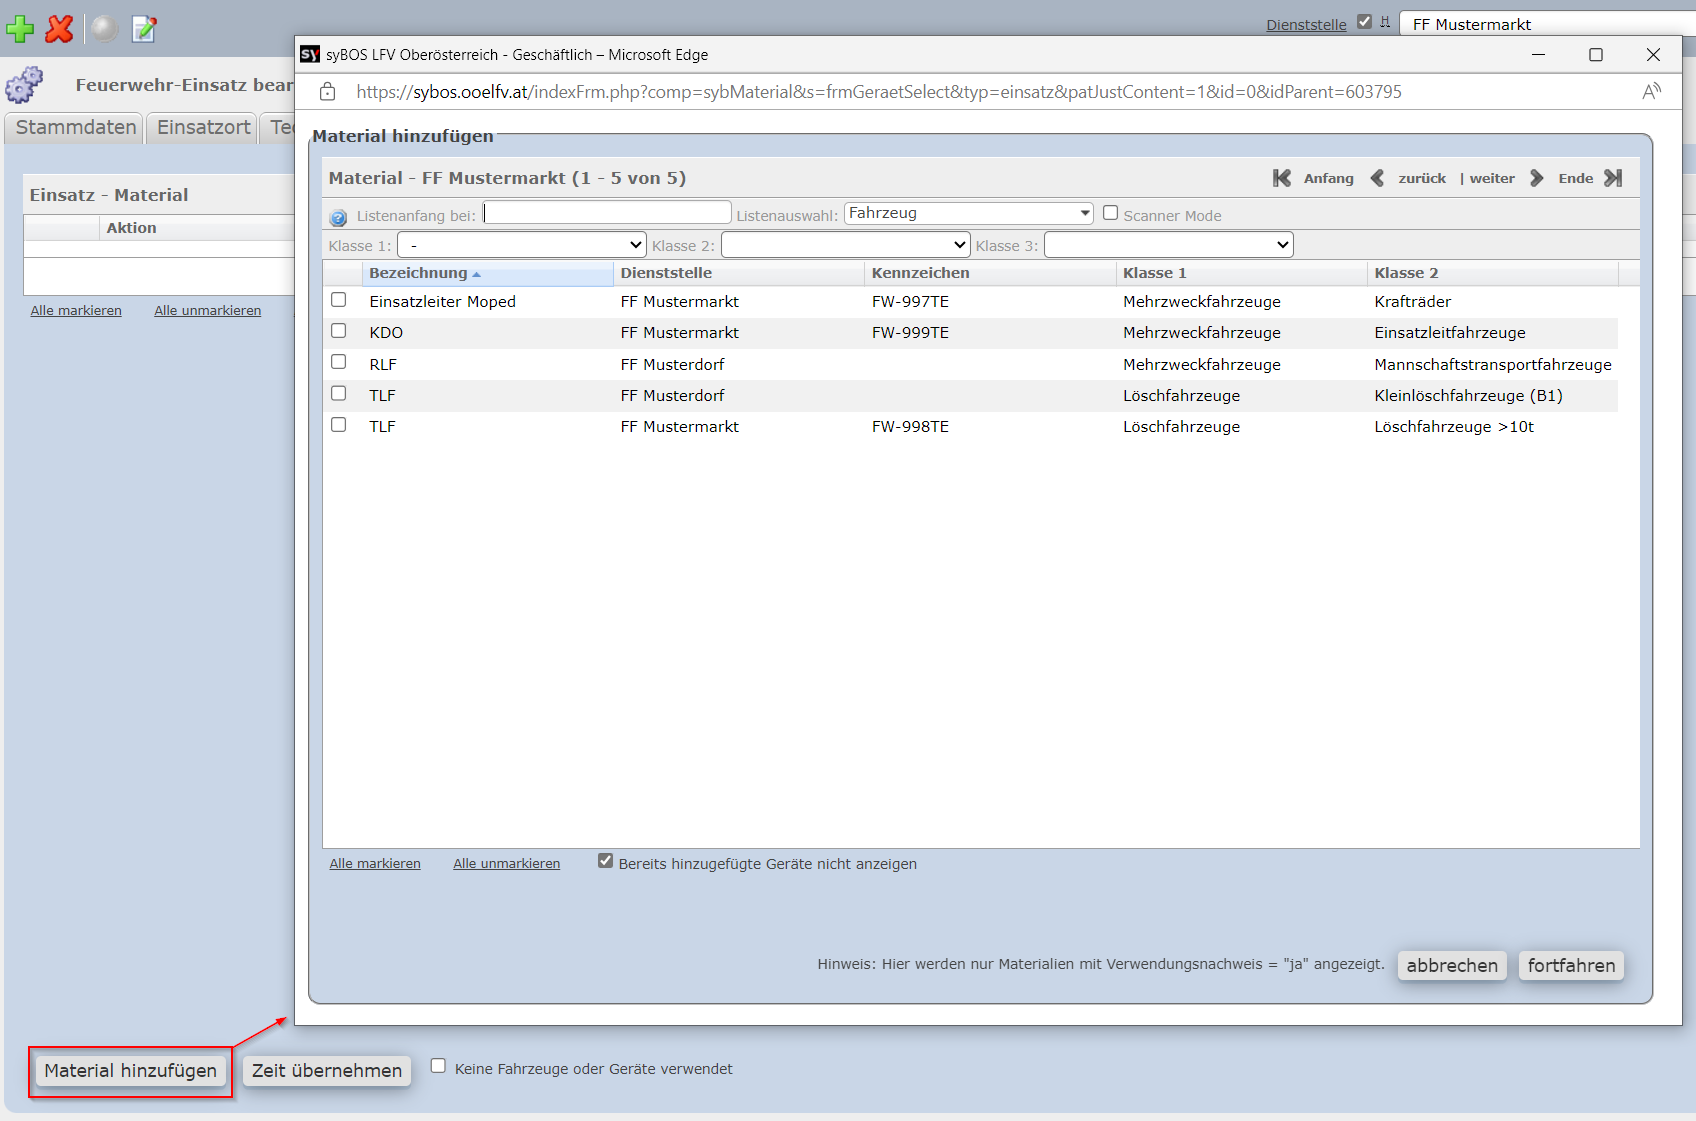
Task: Click the FF Mustermarkt Dienststelle field
Action: pos(1547,24)
